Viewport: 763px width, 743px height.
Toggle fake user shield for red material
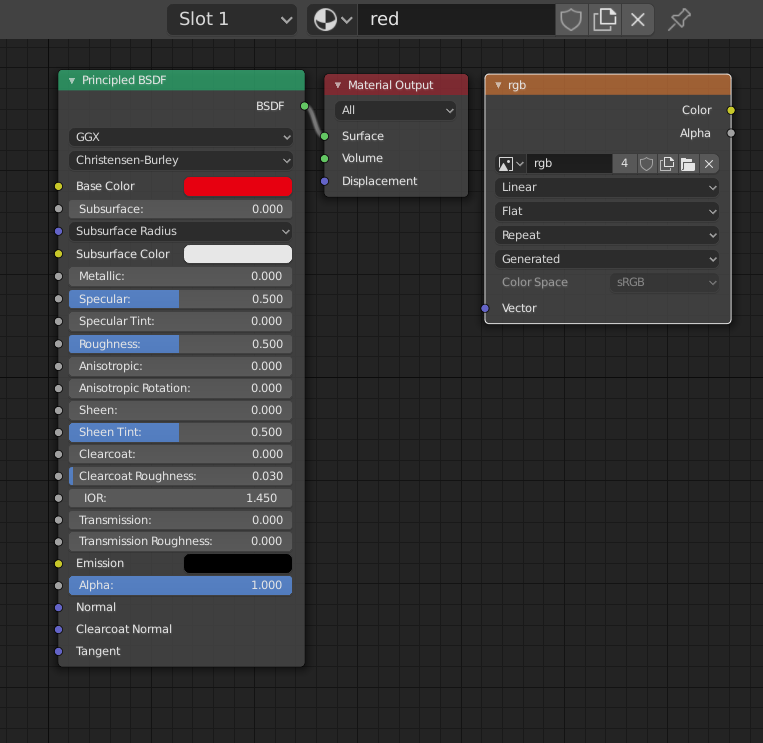(x=571, y=19)
